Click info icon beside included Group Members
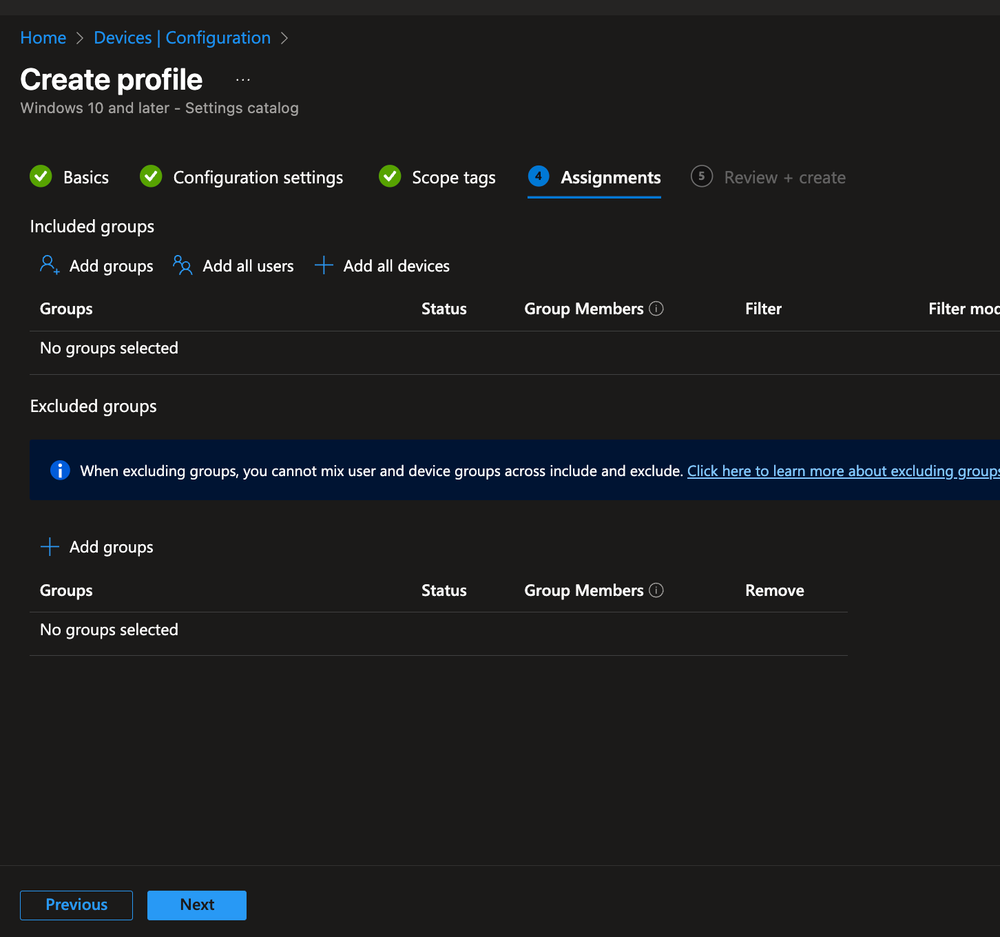 click(x=656, y=309)
